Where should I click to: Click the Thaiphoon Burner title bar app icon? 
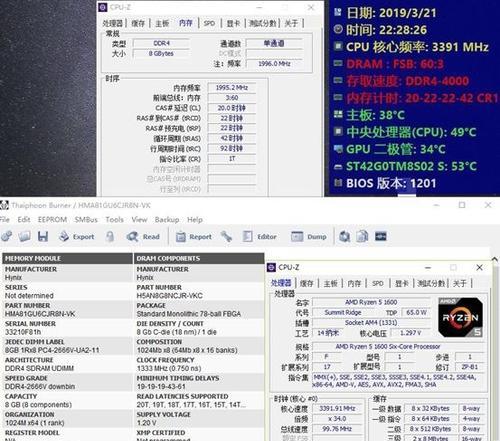[x=4, y=205]
